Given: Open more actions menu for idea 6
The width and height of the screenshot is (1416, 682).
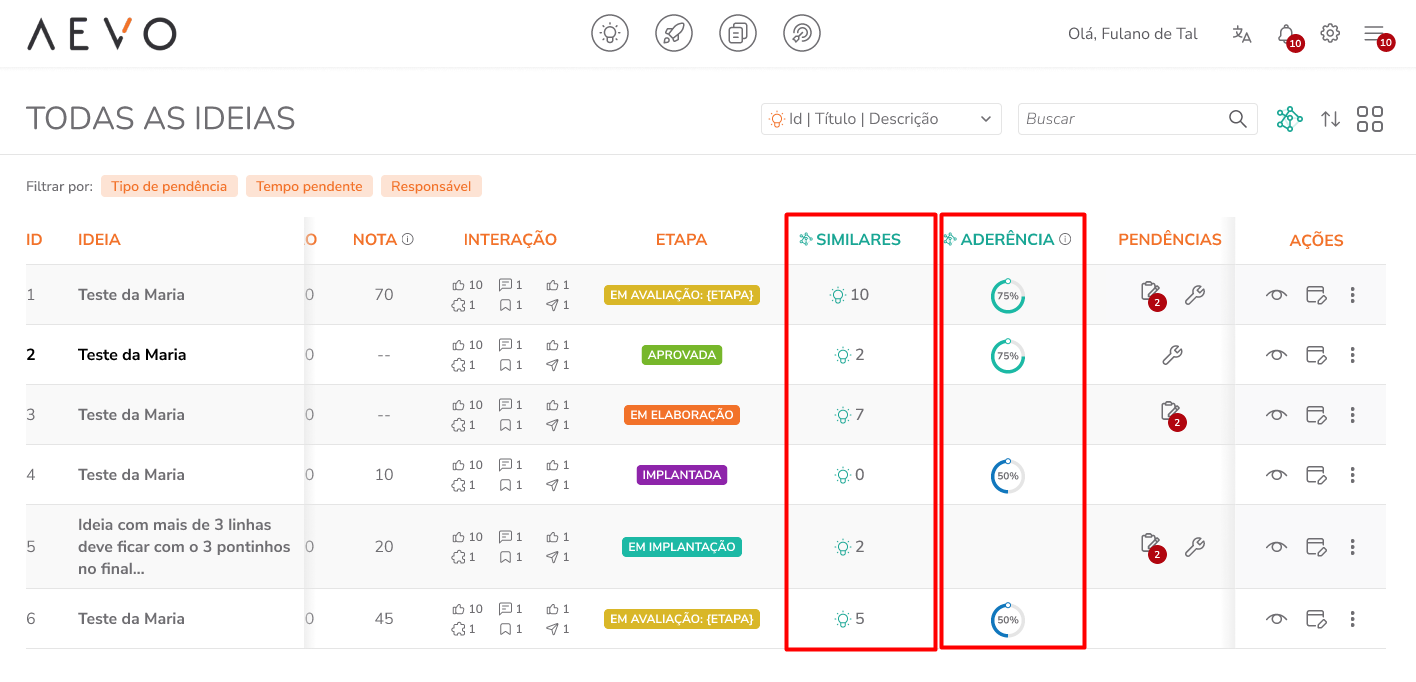Looking at the screenshot, I should [x=1353, y=619].
